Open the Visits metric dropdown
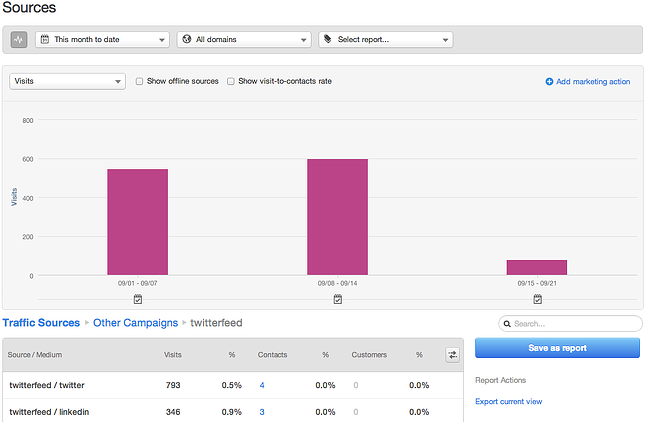The image size is (649, 422). (x=67, y=82)
